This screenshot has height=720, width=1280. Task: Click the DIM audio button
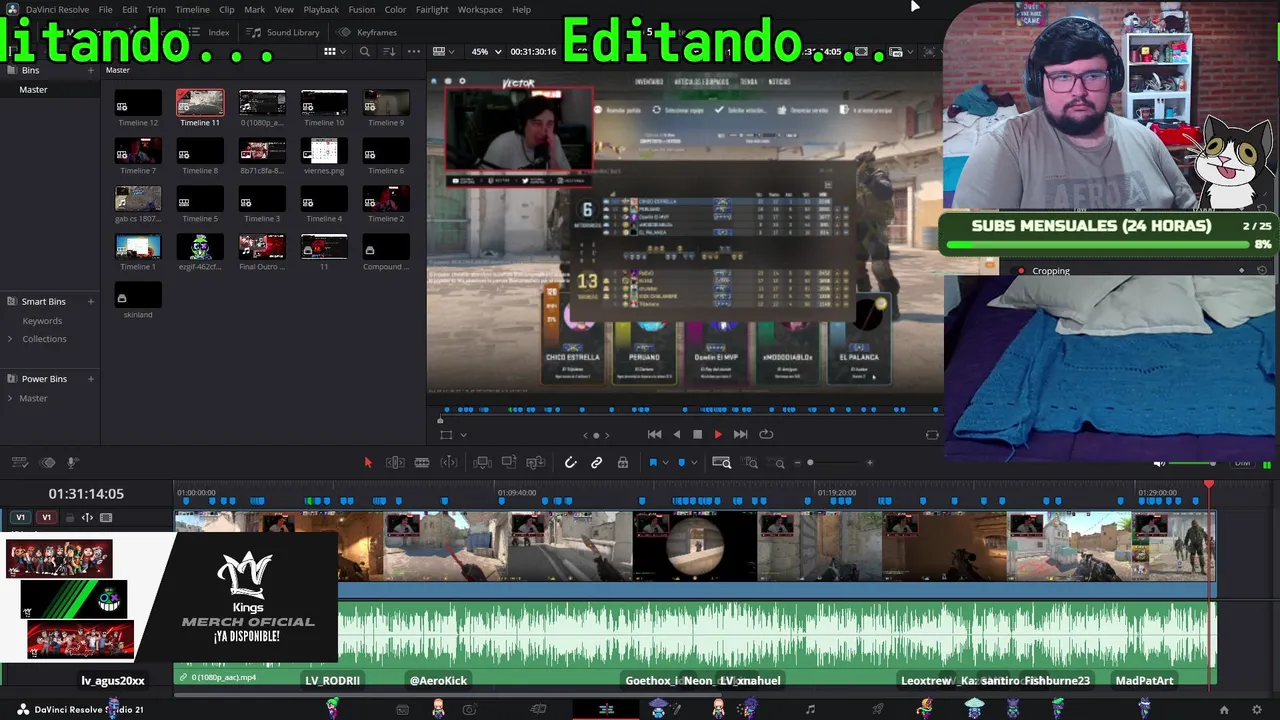(1243, 463)
